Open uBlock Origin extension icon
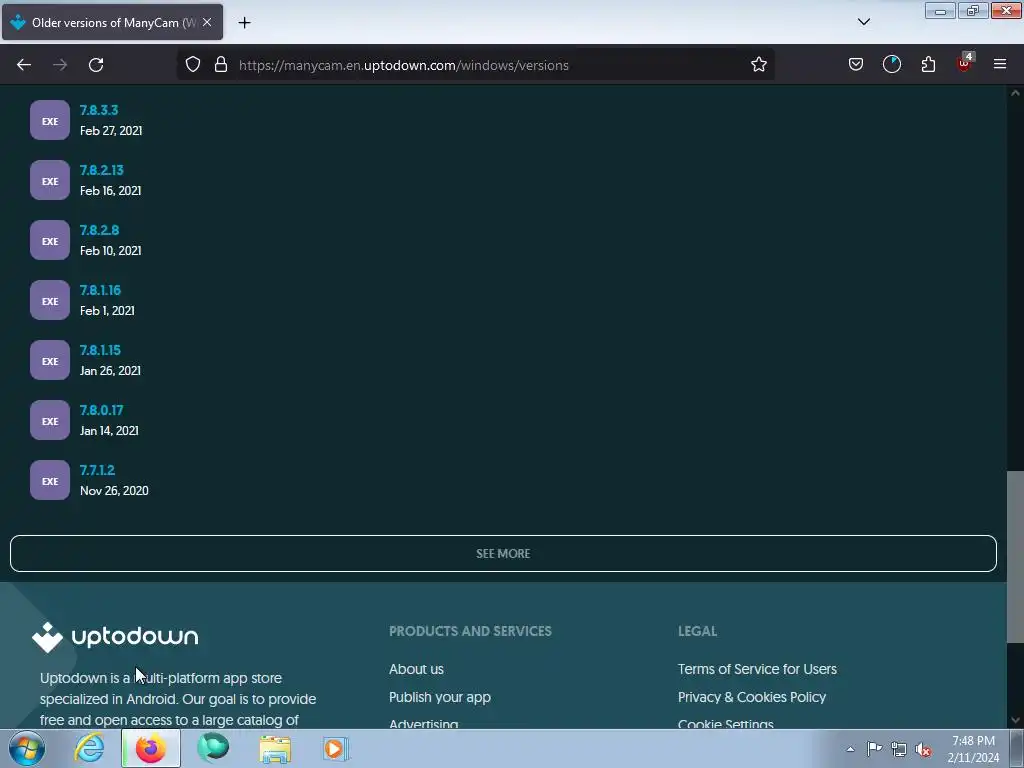The image size is (1024, 768). [964, 63]
